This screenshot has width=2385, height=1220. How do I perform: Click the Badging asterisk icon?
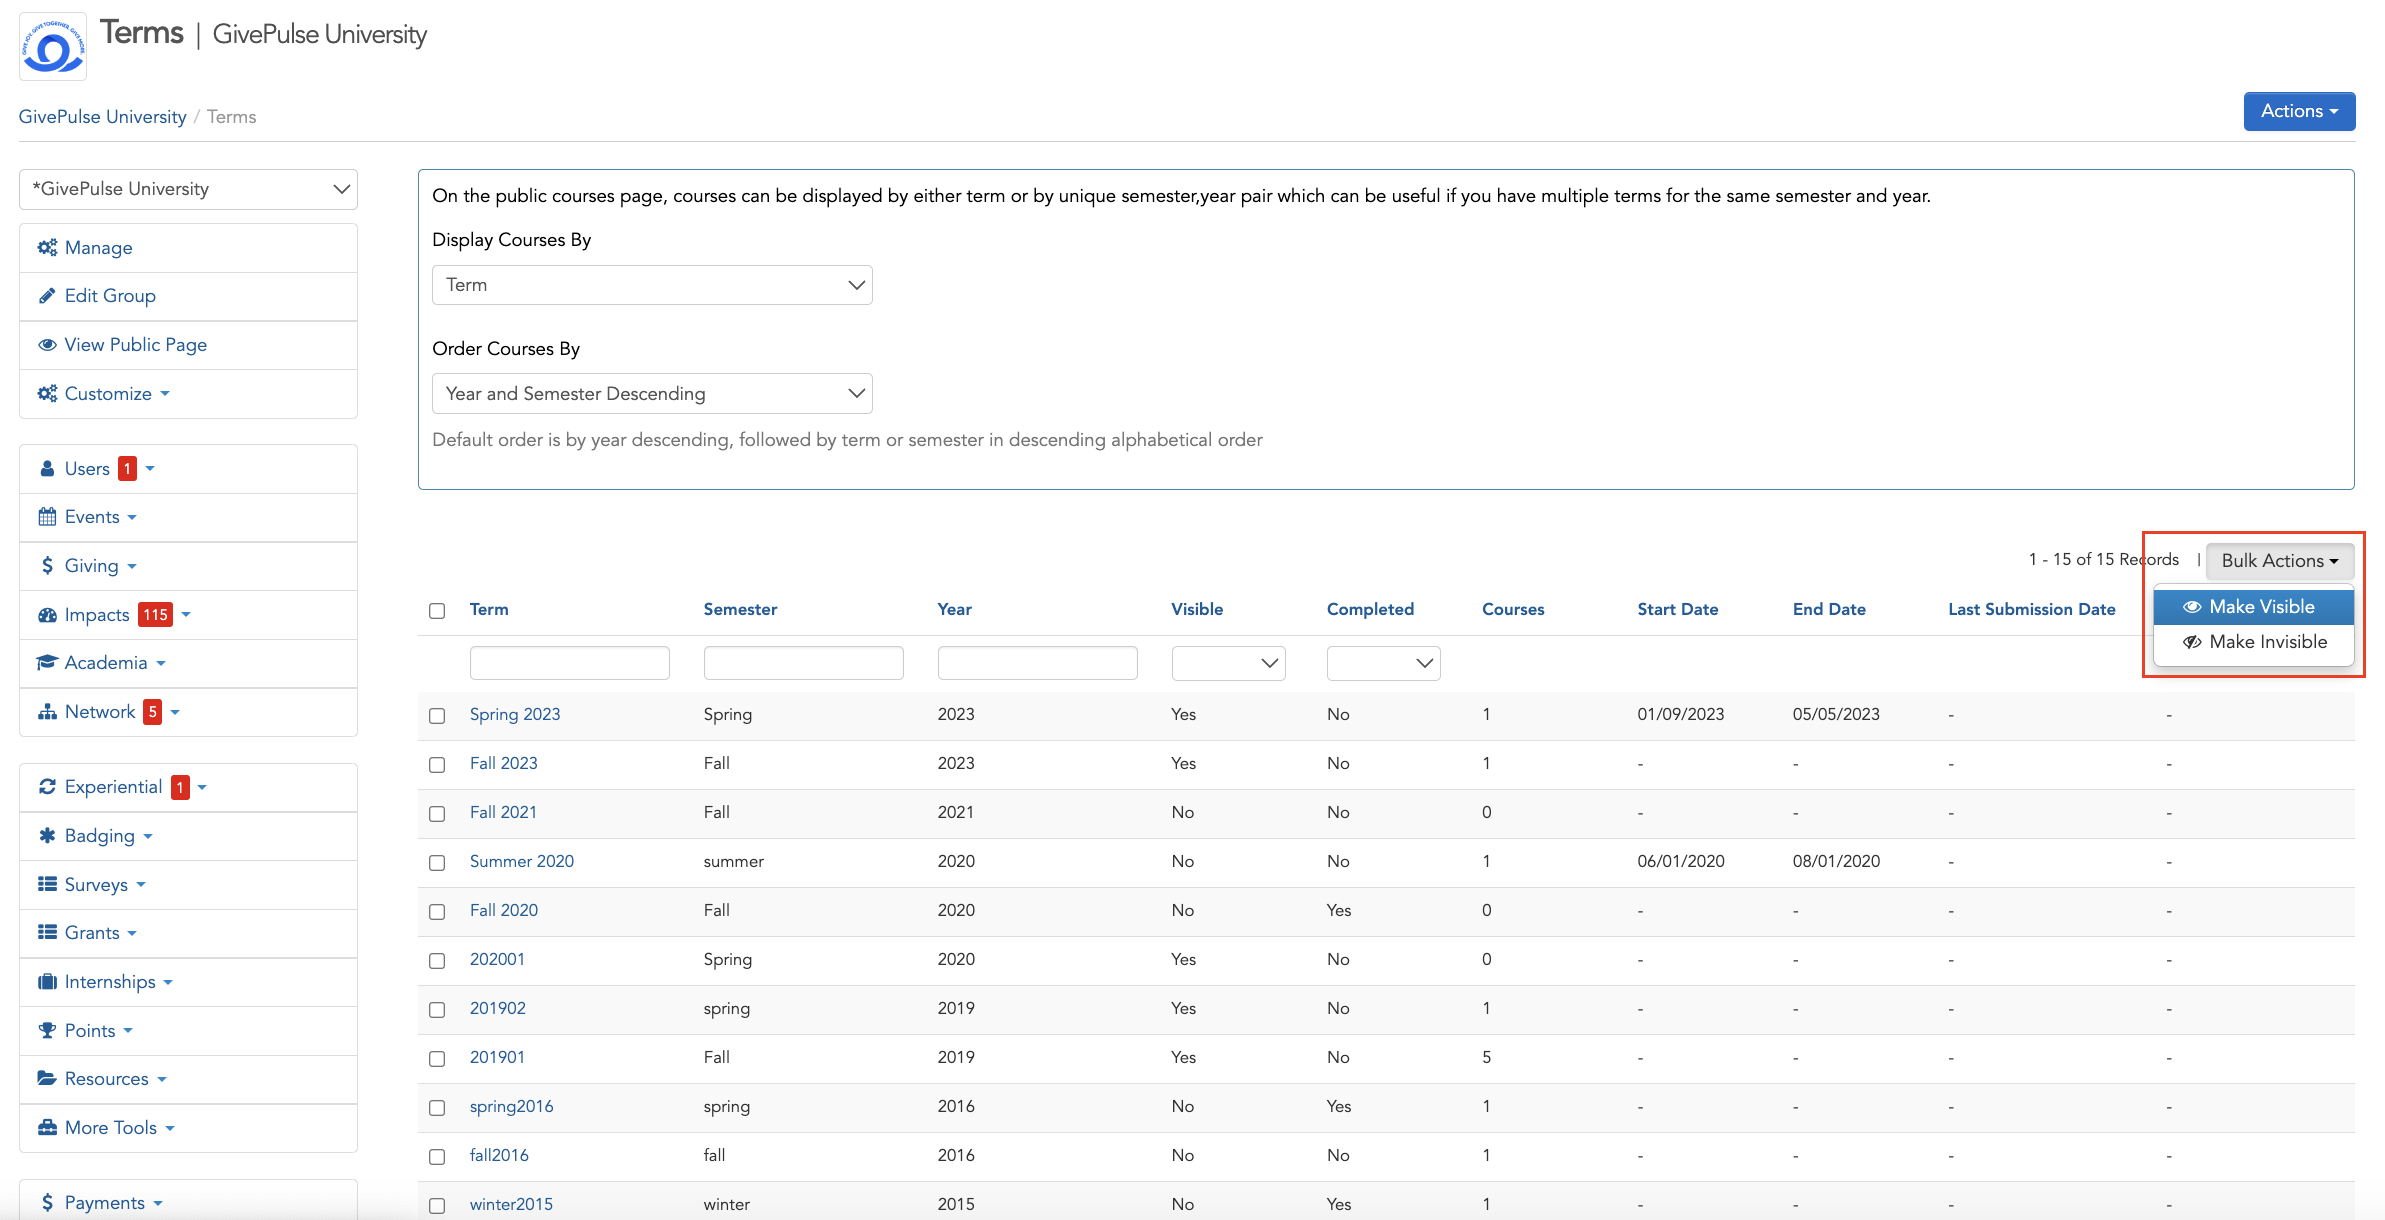point(47,835)
